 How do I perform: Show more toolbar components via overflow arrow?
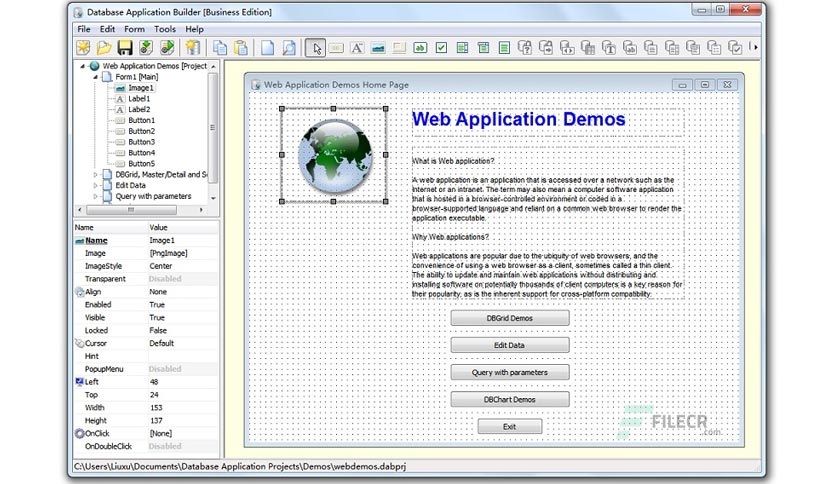[754, 47]
